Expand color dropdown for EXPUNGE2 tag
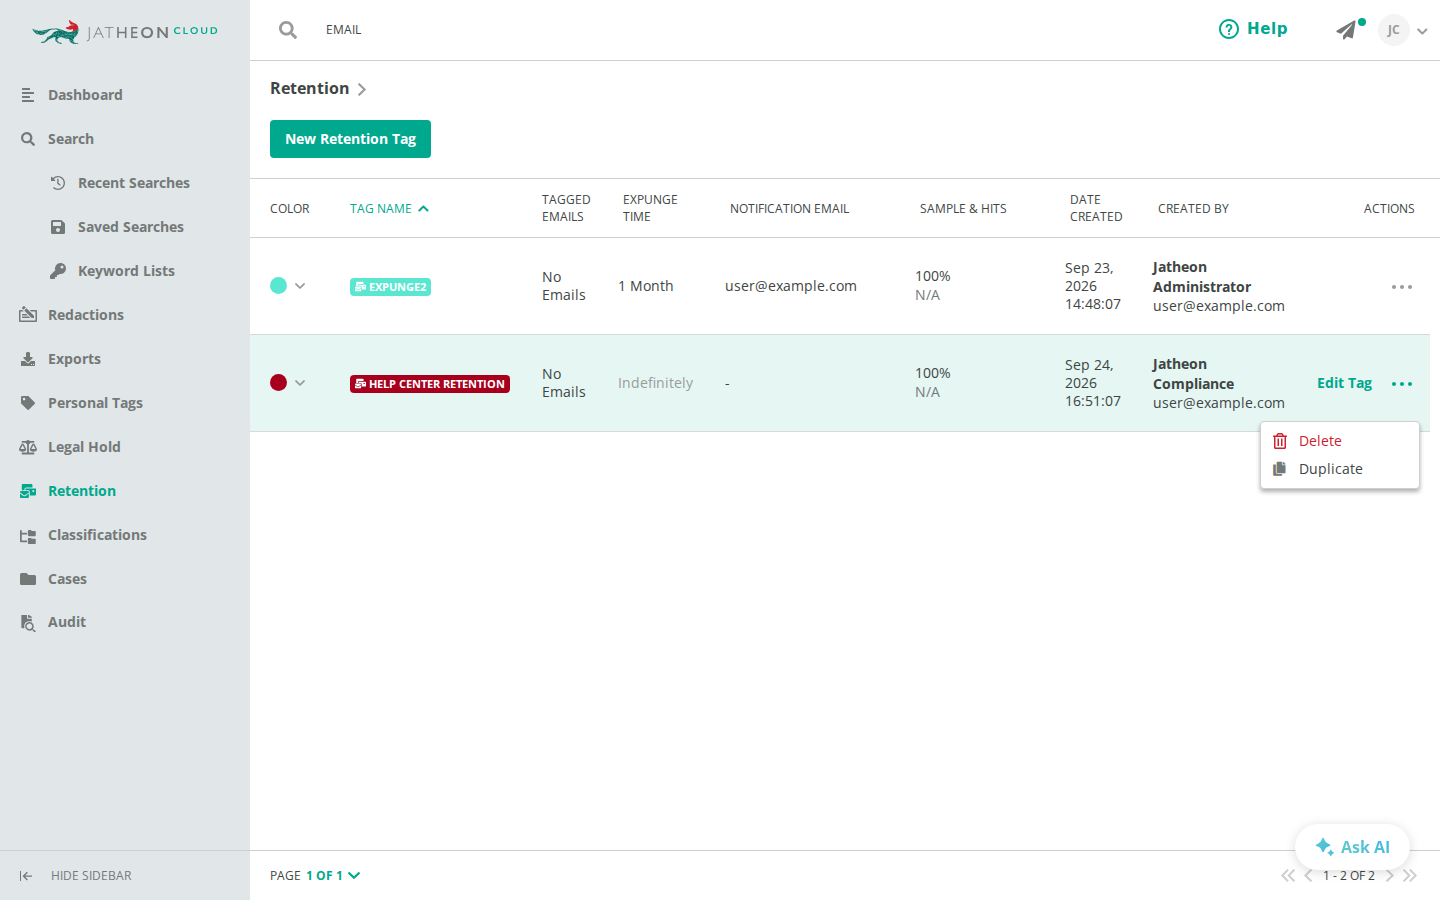This screenshot has height=900, width=1440. tap(300, 286)
